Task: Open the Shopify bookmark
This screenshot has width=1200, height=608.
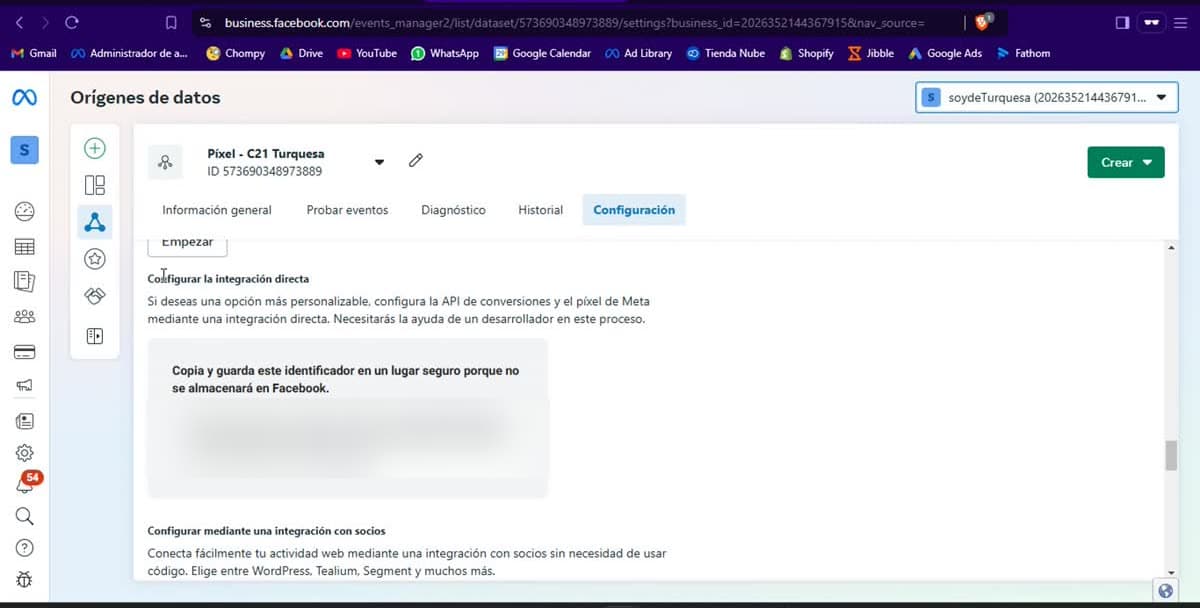Action: pos(806,53)
